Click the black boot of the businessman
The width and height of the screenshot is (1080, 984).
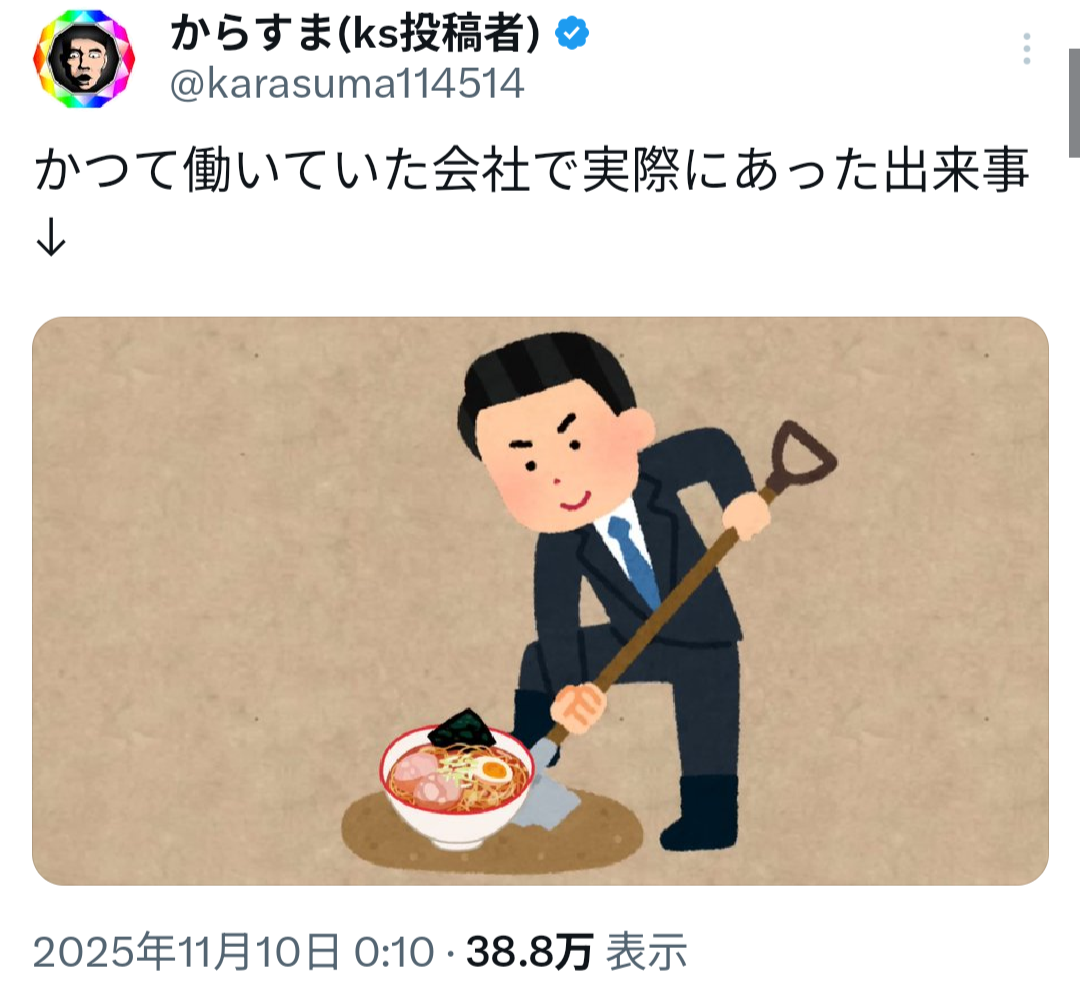[700, 813]
